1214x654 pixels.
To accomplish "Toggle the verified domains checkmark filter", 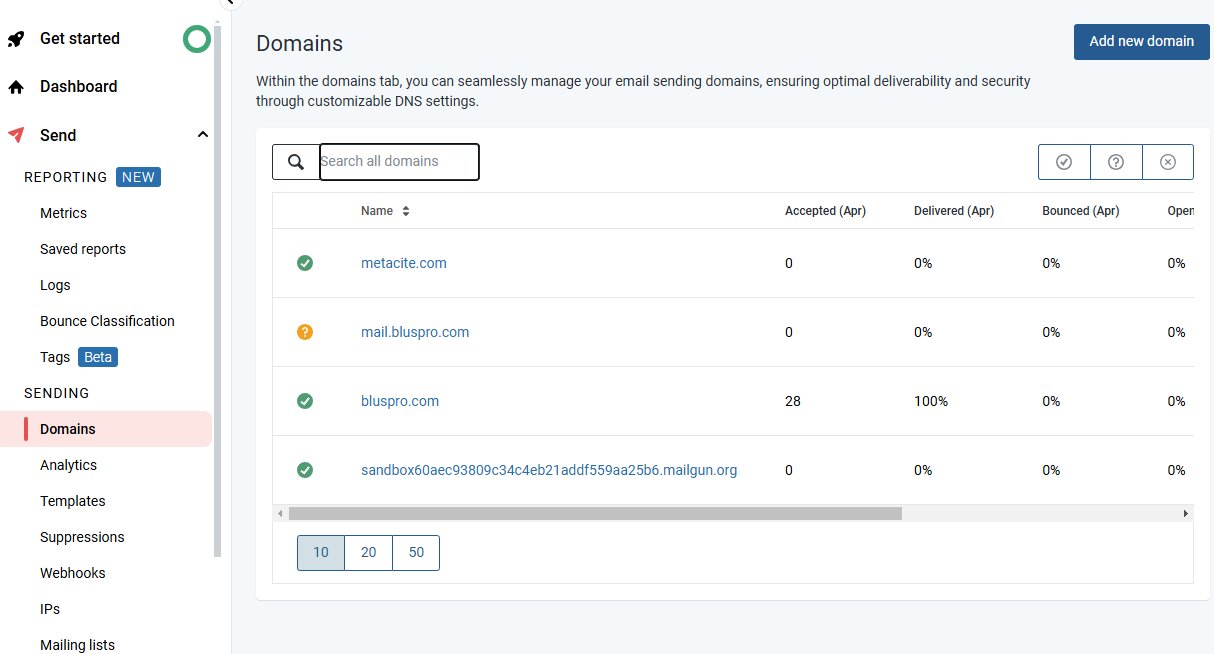I will (x=1064, y=162).
